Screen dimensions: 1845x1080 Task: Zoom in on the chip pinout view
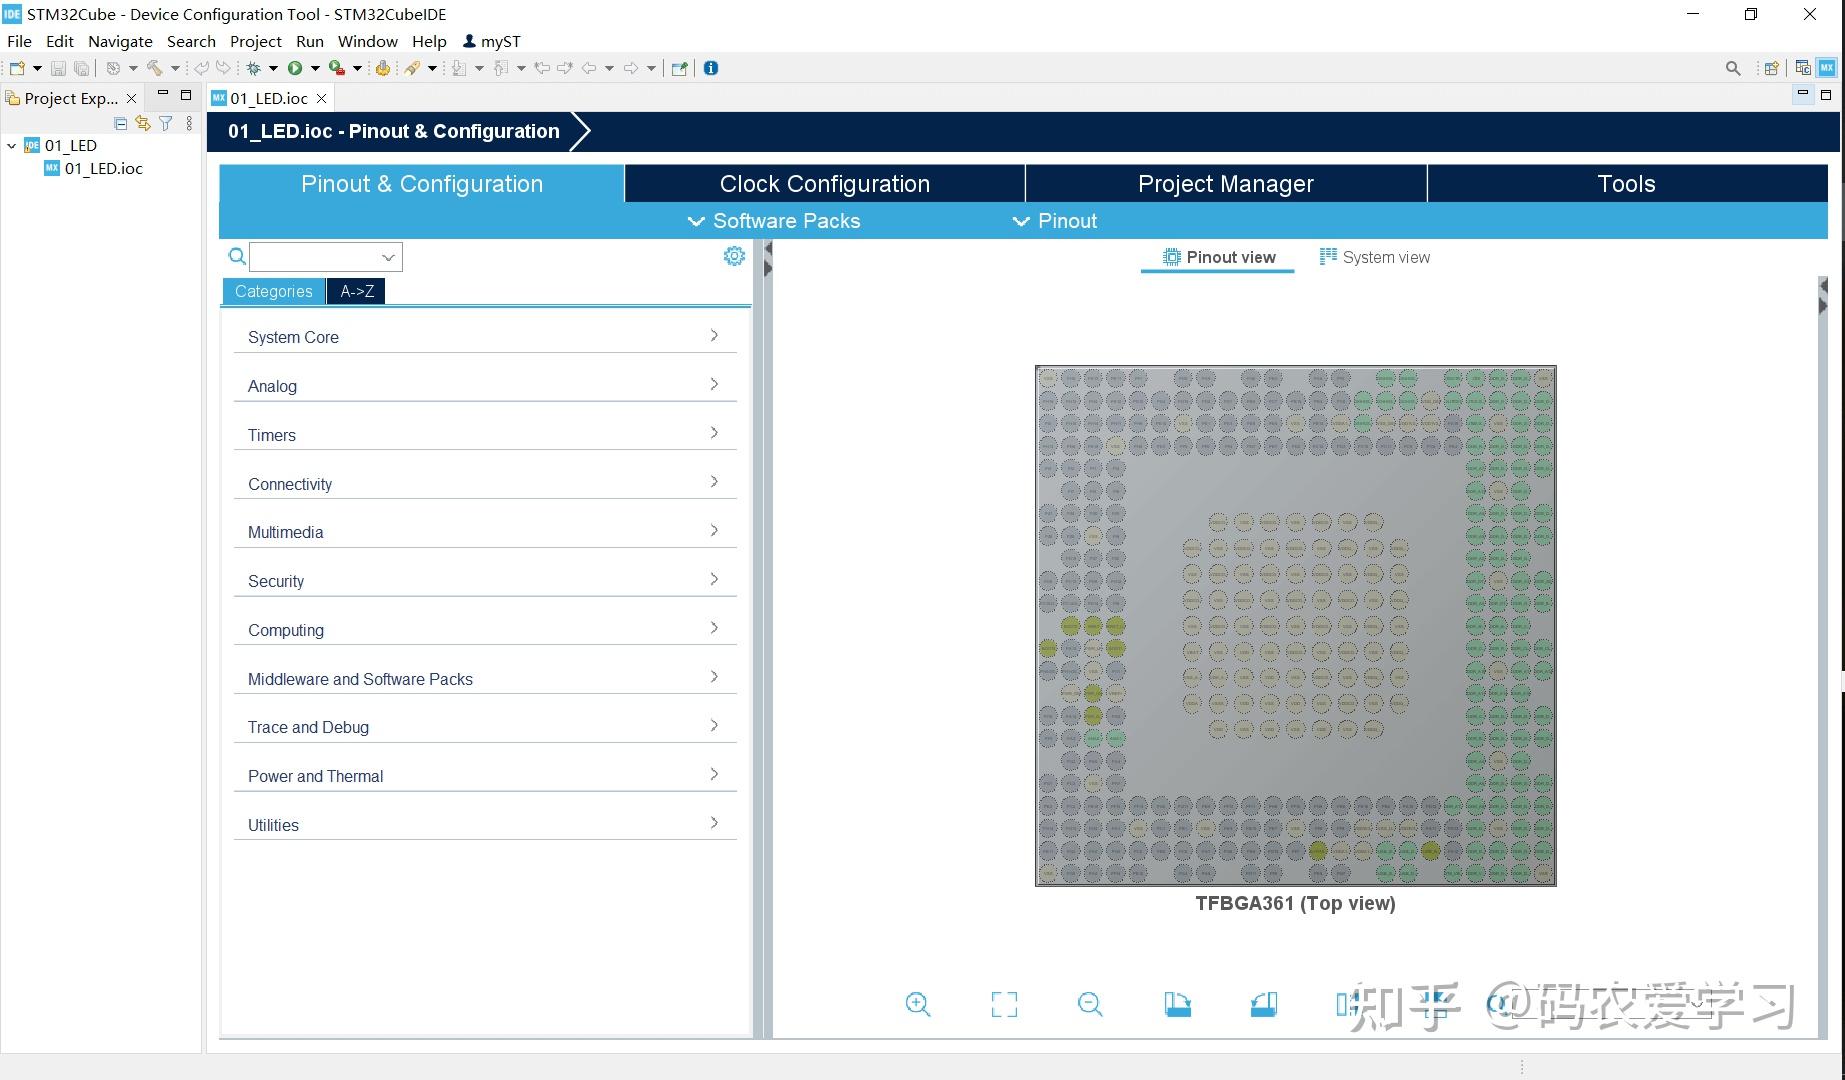pyautogui.click(x=918, y=1004)
